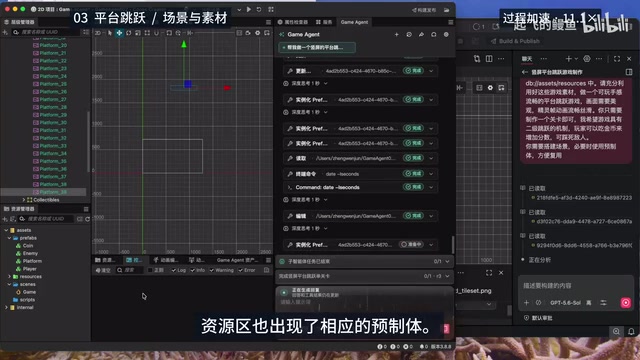Select the rotate tool in the scene toolbar
Viewport: 640px width, 360px height.
[129, 33]
